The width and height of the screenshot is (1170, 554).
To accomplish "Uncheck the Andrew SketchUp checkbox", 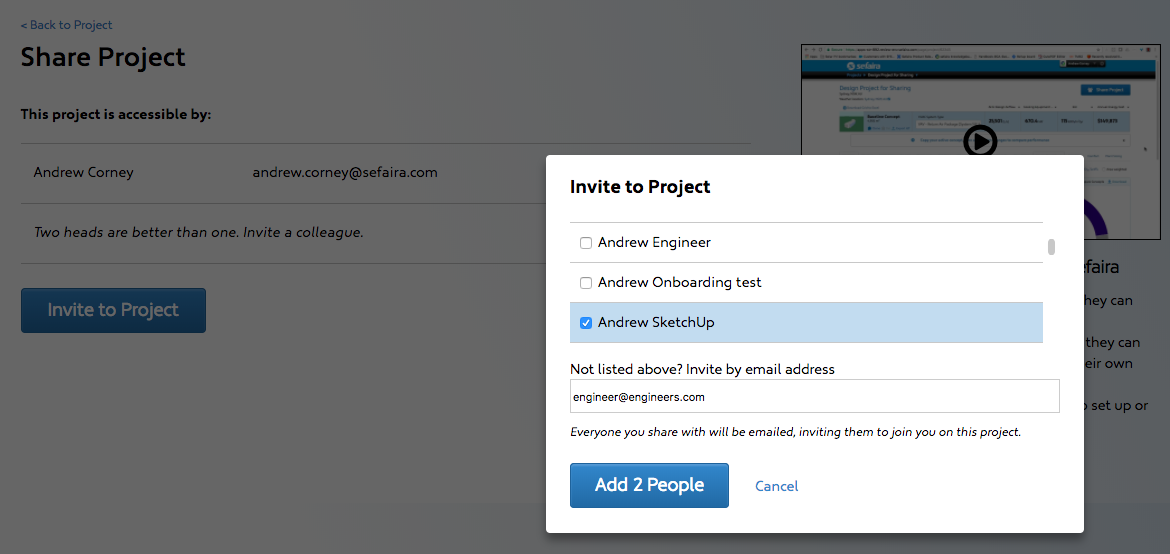I will pyautogui.click(x=586, y=323).
